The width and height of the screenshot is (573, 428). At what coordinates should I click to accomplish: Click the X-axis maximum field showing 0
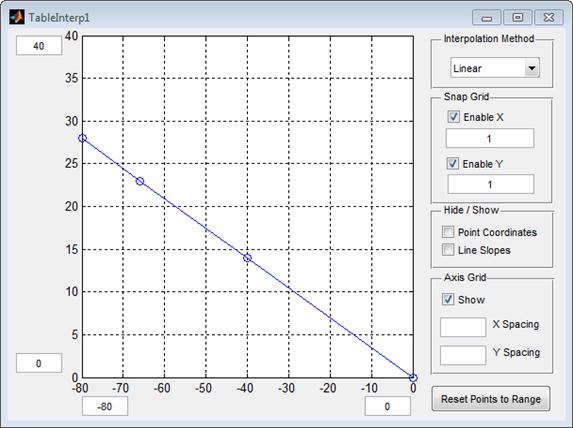pyautogui.click(x=387, y=406)
